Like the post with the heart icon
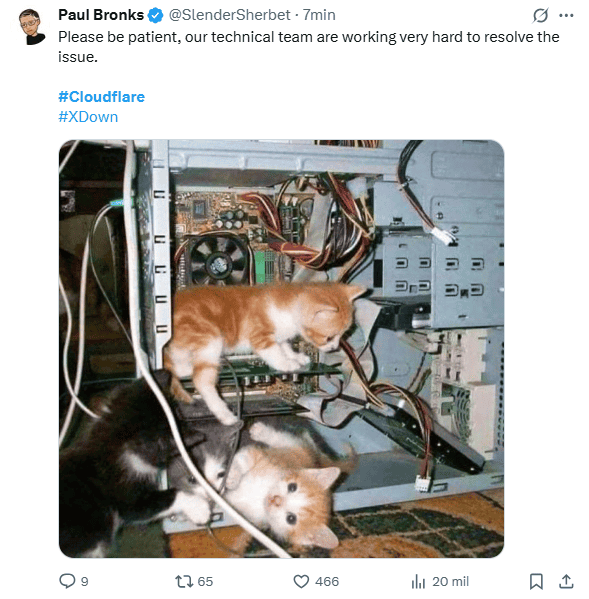Image resolution: width=589 pixels, height=599 pixels. click(301, 581)
